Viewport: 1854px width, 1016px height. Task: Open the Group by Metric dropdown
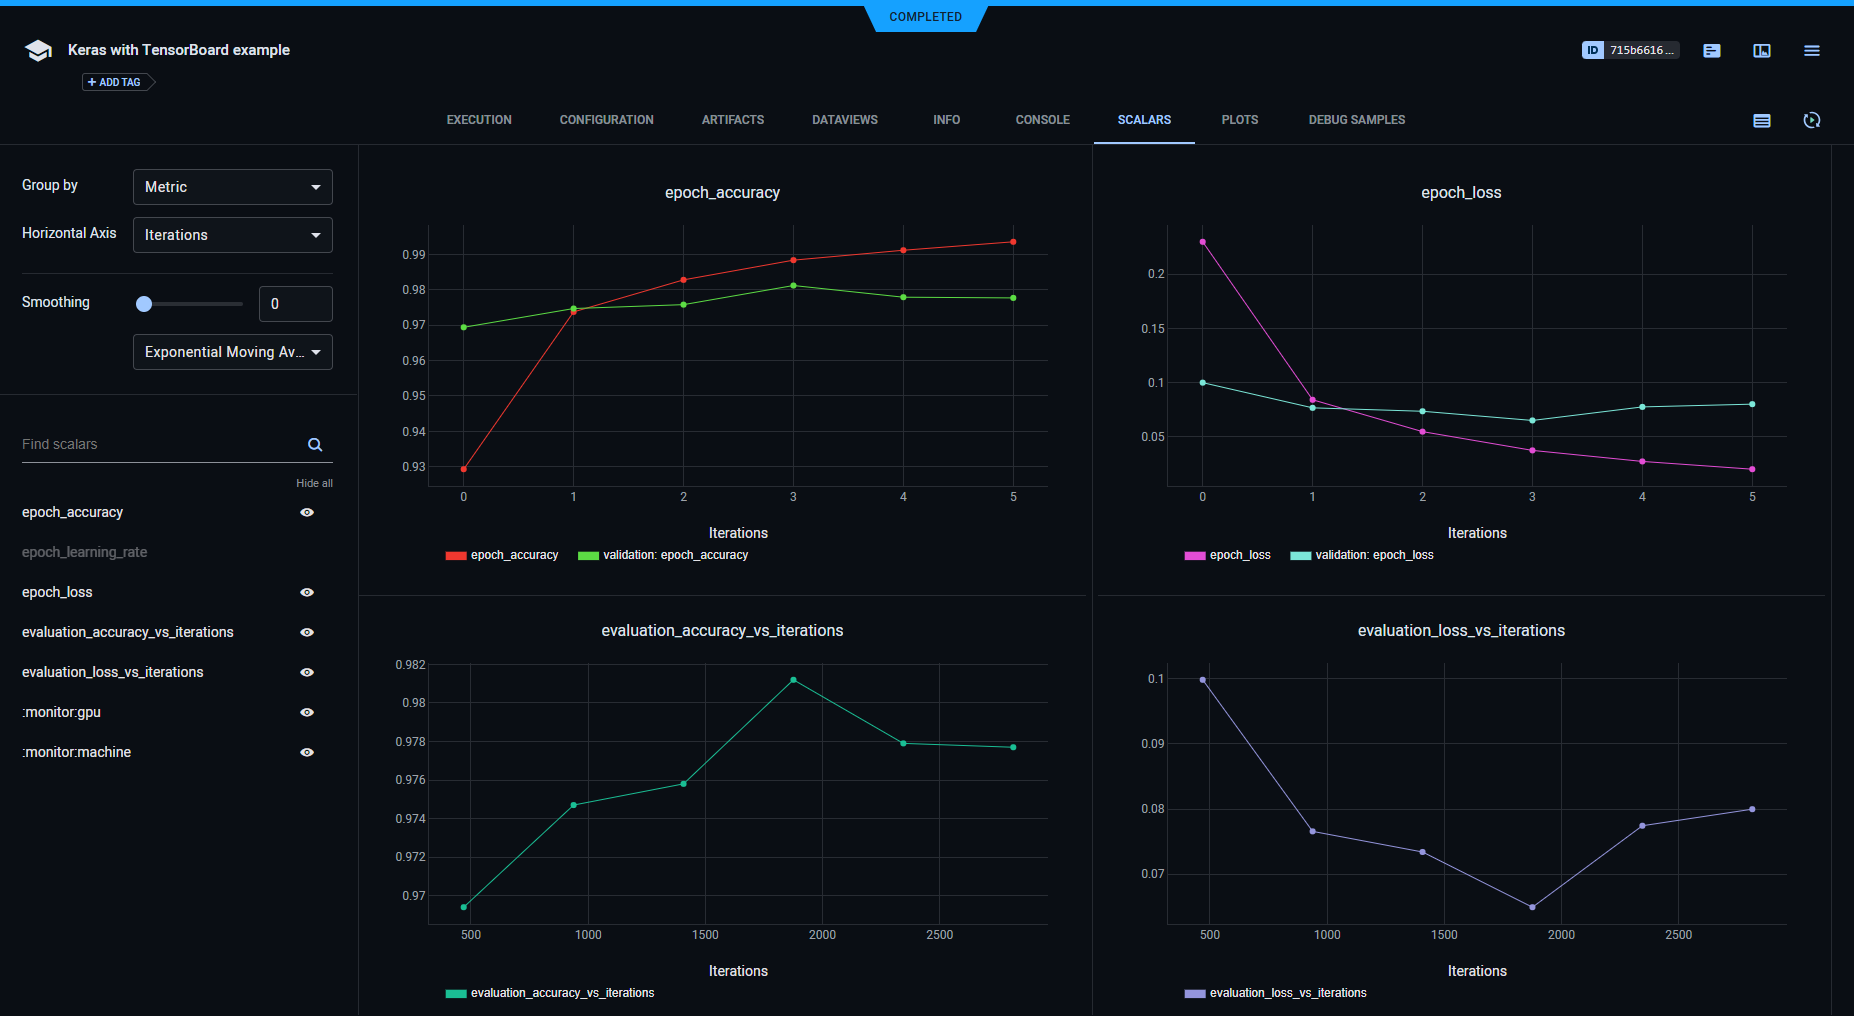pyautogui.click(x=232, y=187)
